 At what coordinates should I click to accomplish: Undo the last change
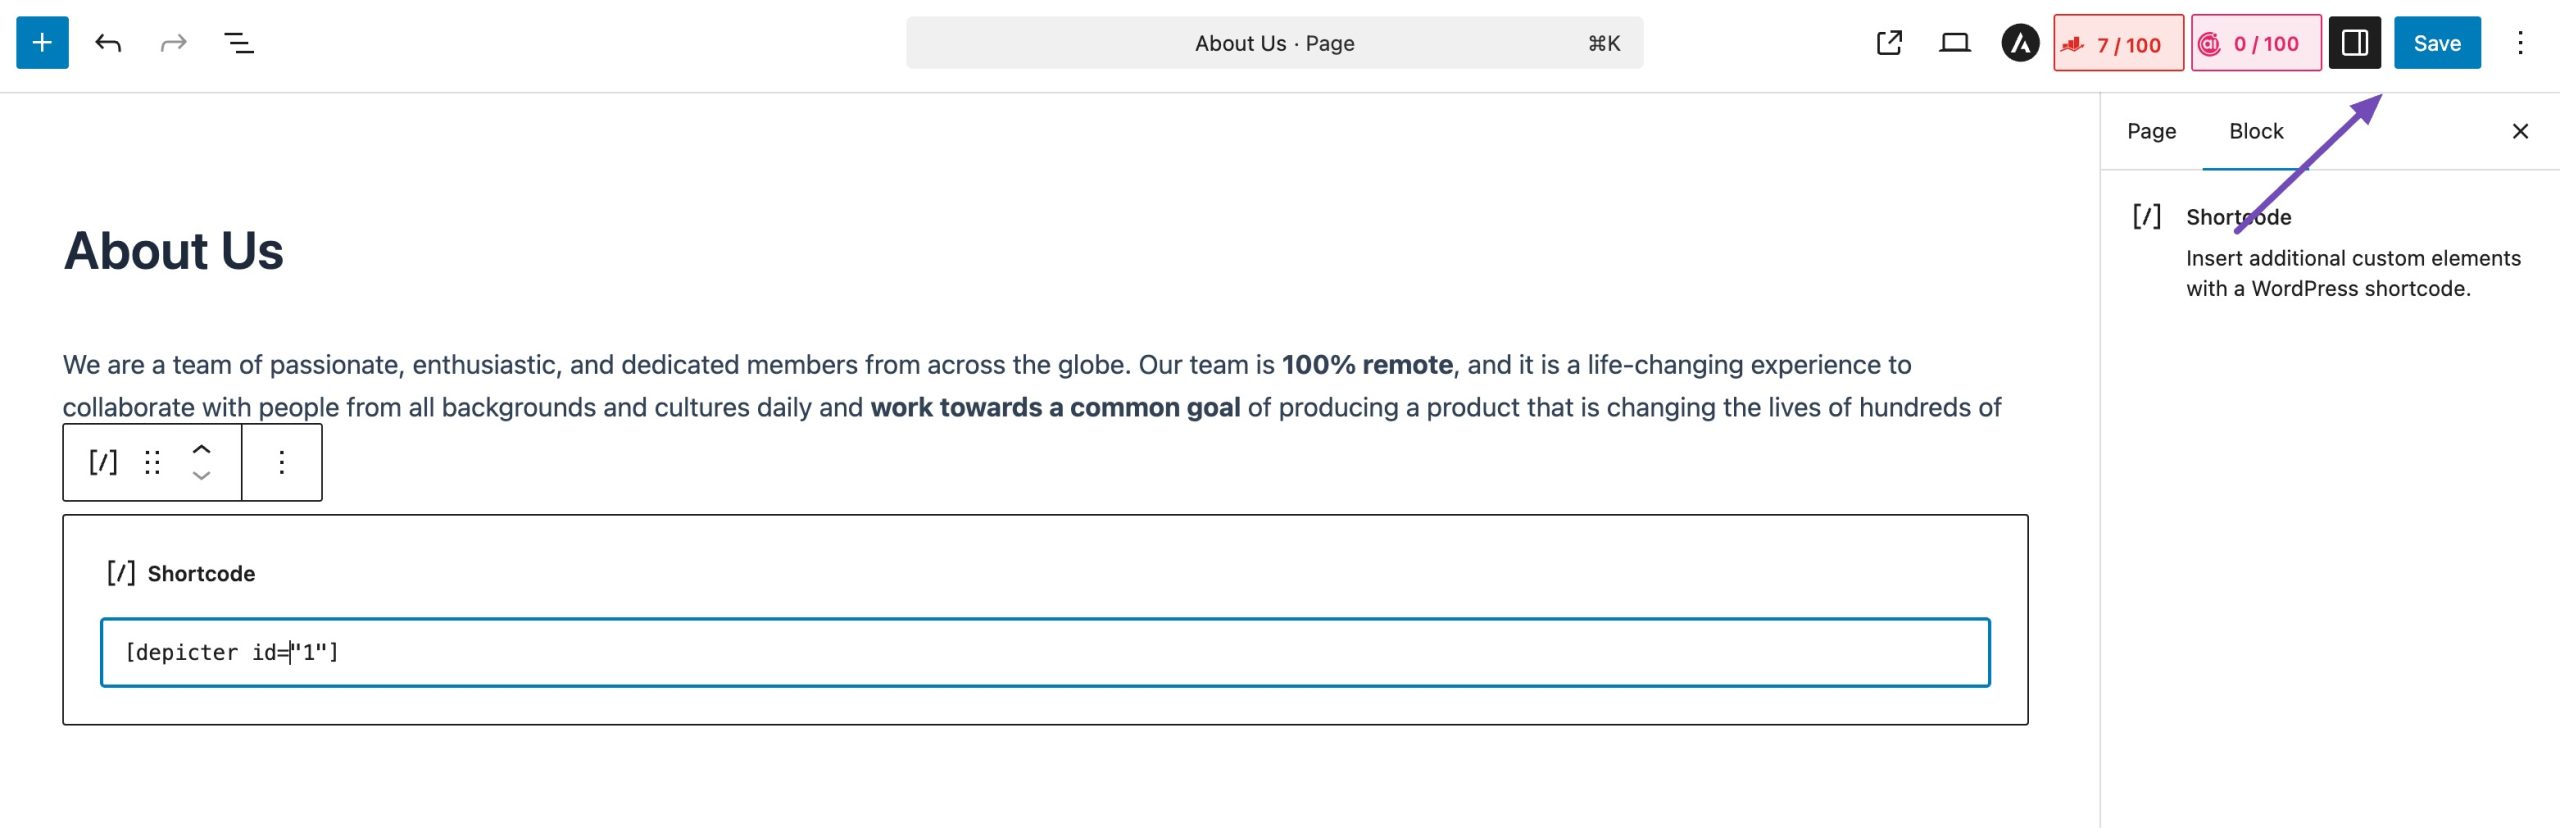(x=108, y=43)
